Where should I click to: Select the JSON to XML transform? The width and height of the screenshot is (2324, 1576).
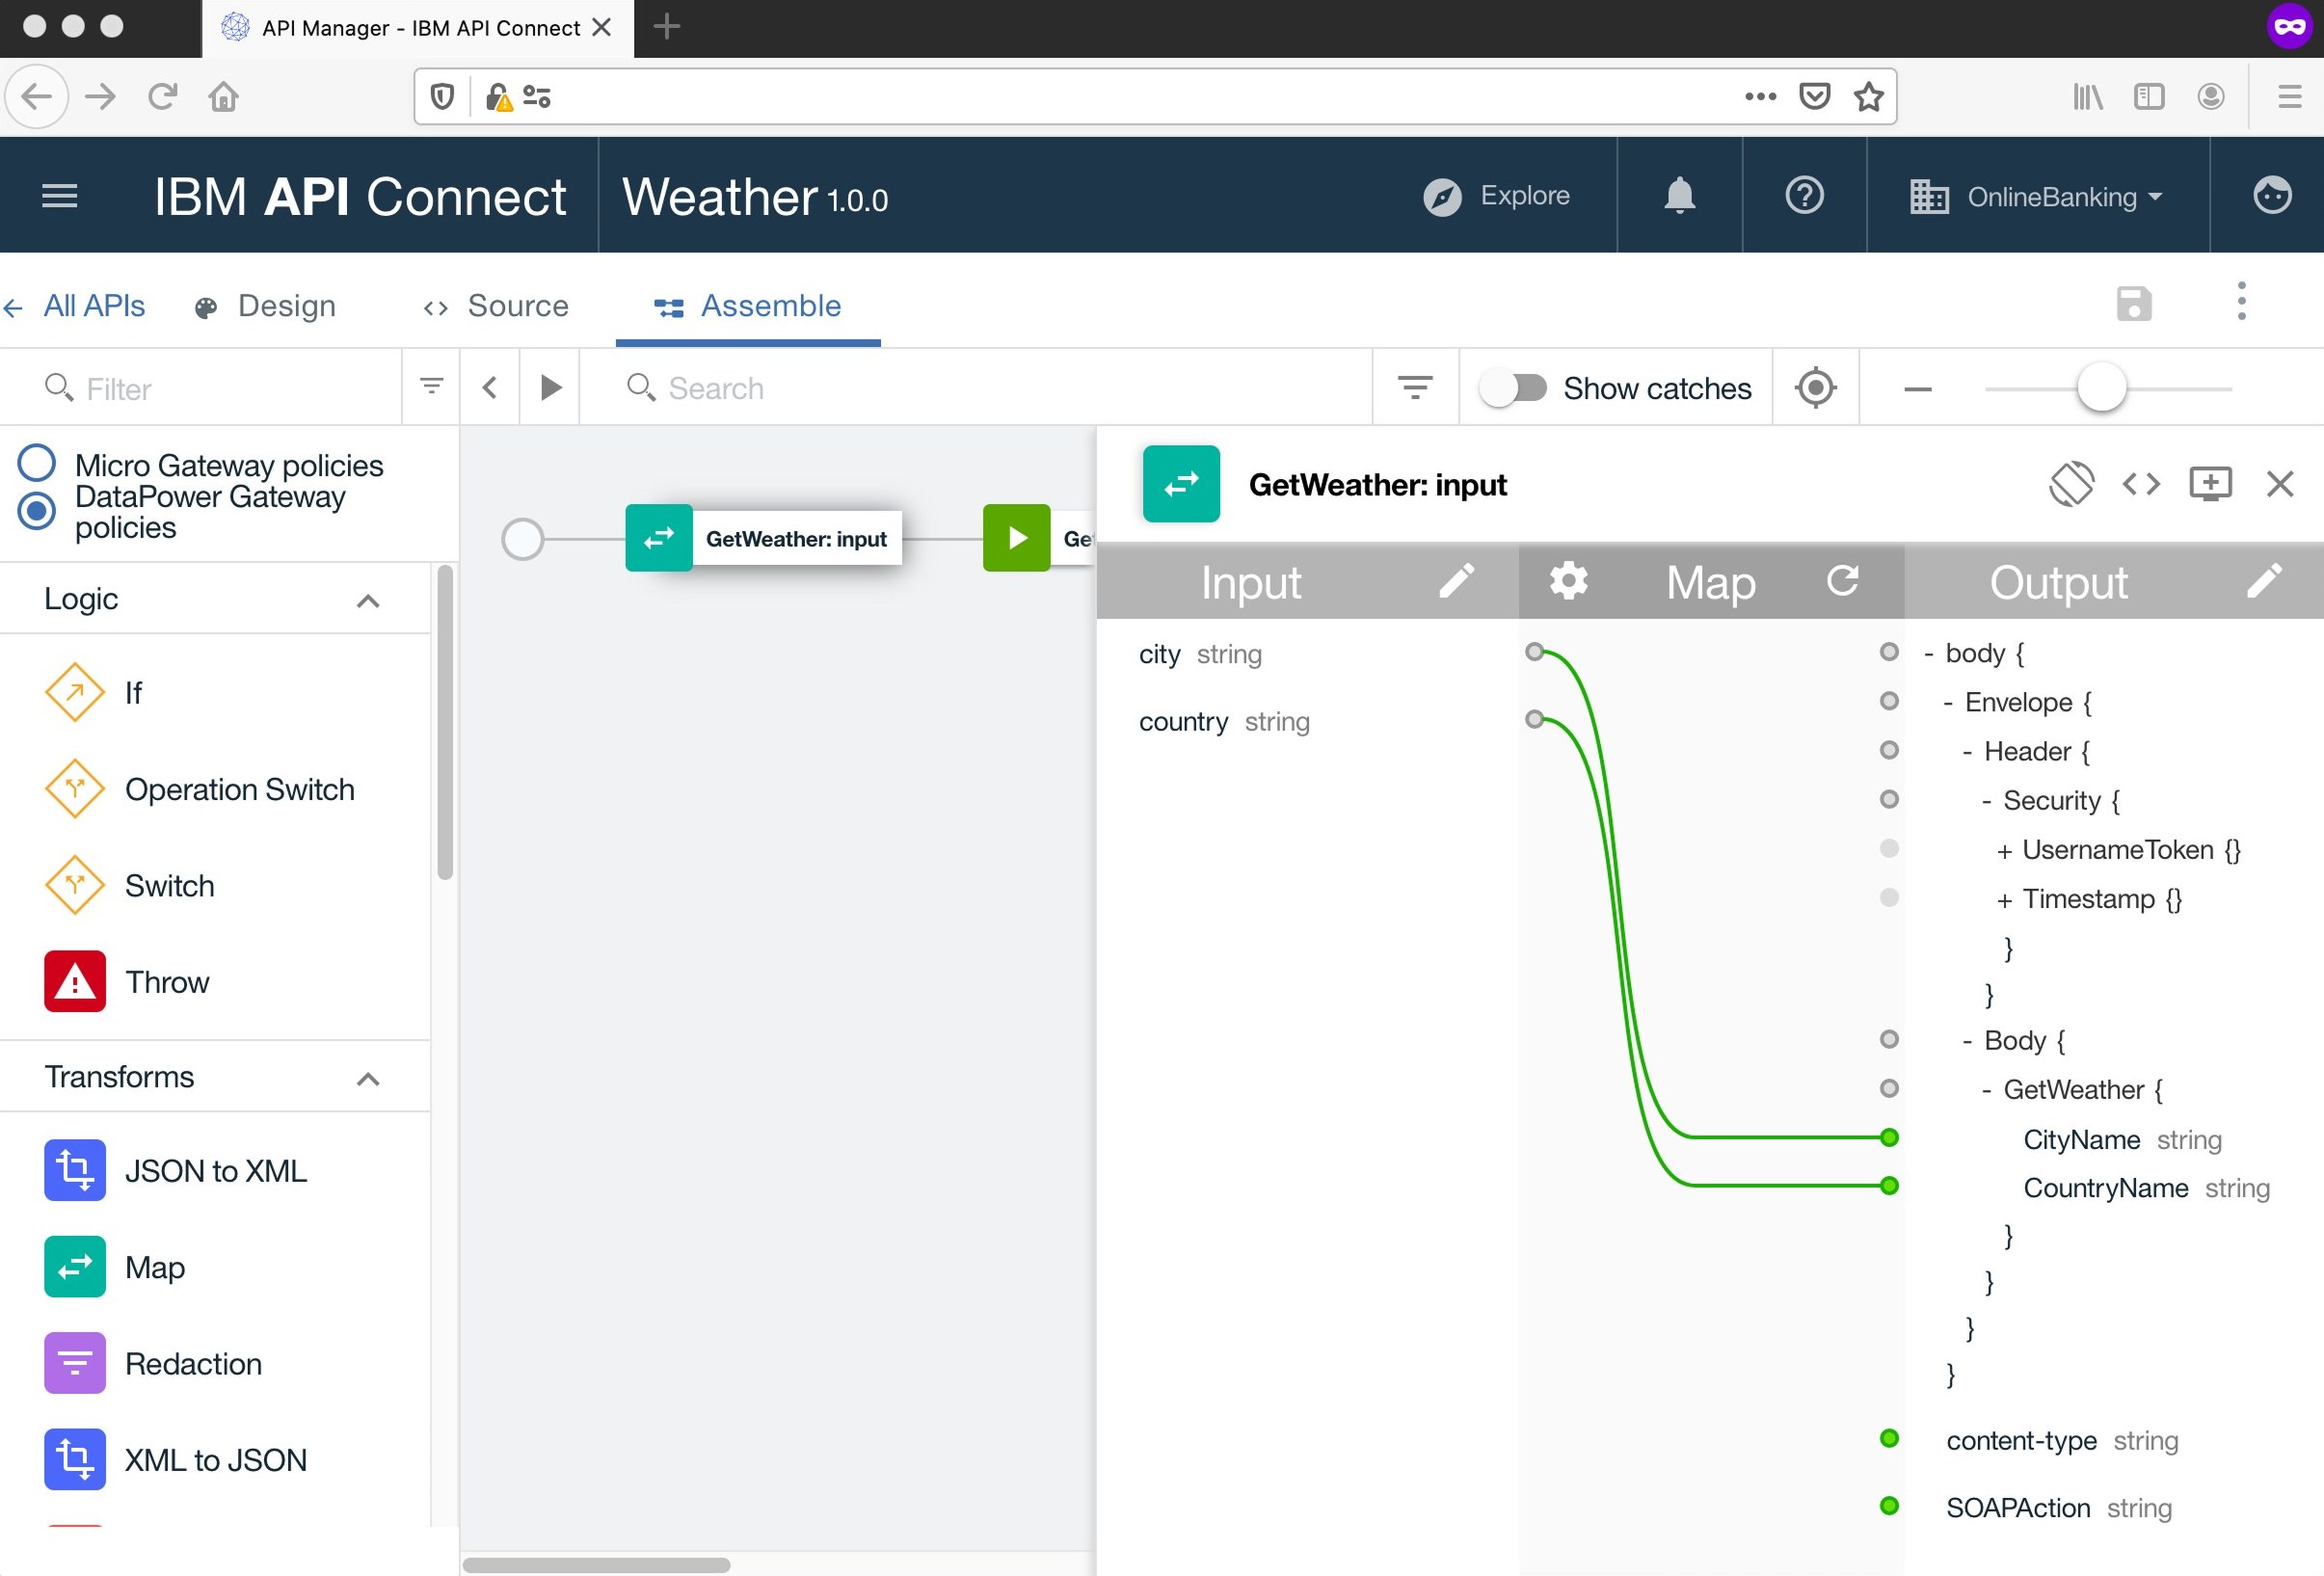coord(176,1171)
